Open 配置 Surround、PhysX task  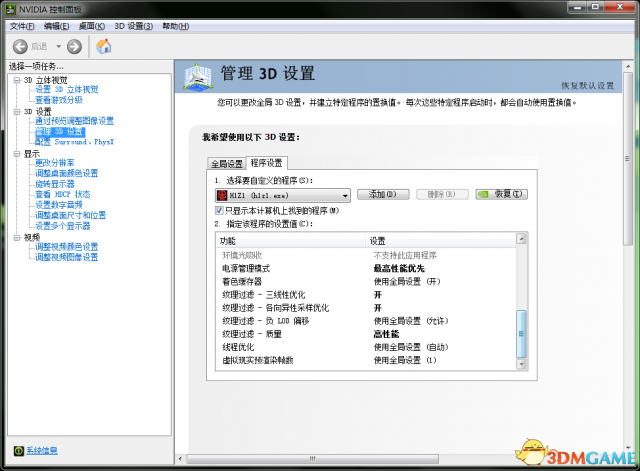[x=74, y=142]
